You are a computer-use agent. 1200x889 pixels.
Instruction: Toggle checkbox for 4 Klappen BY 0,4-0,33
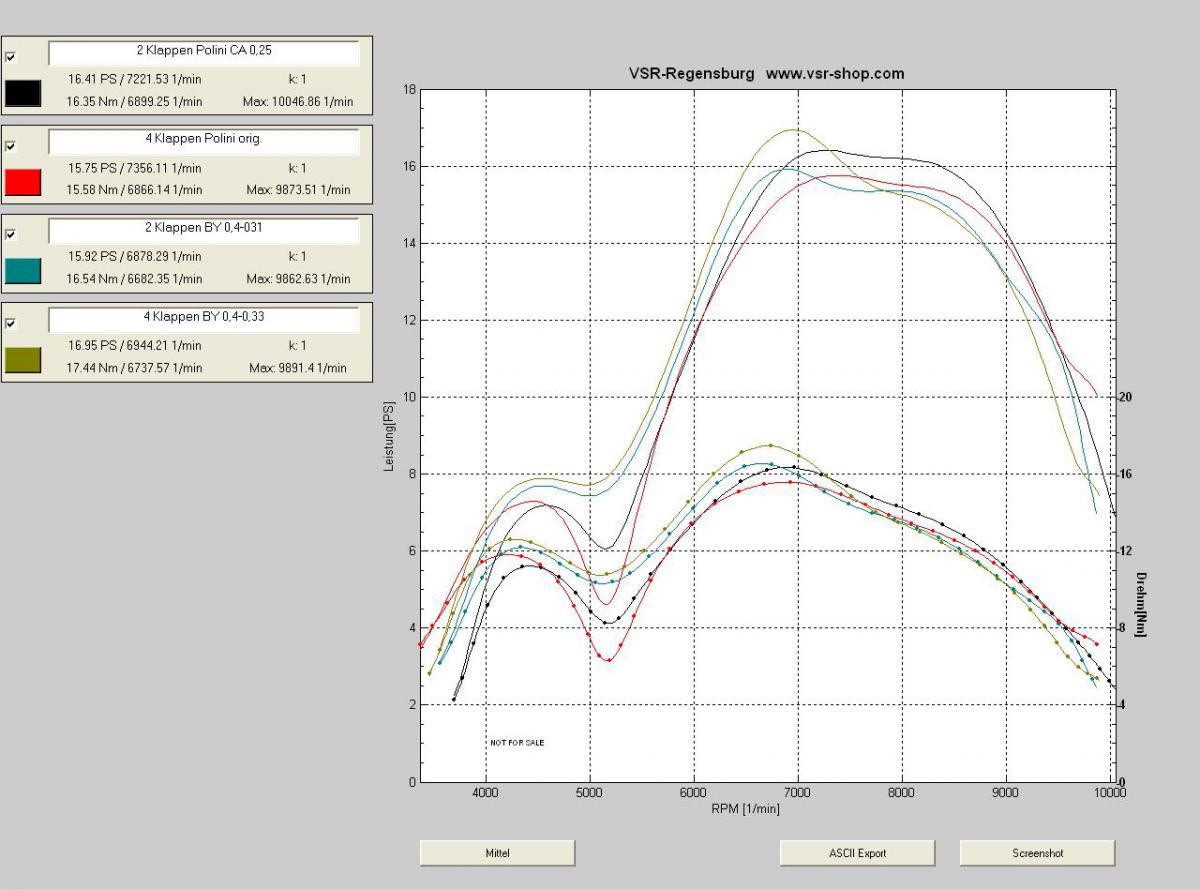(11, 323)
